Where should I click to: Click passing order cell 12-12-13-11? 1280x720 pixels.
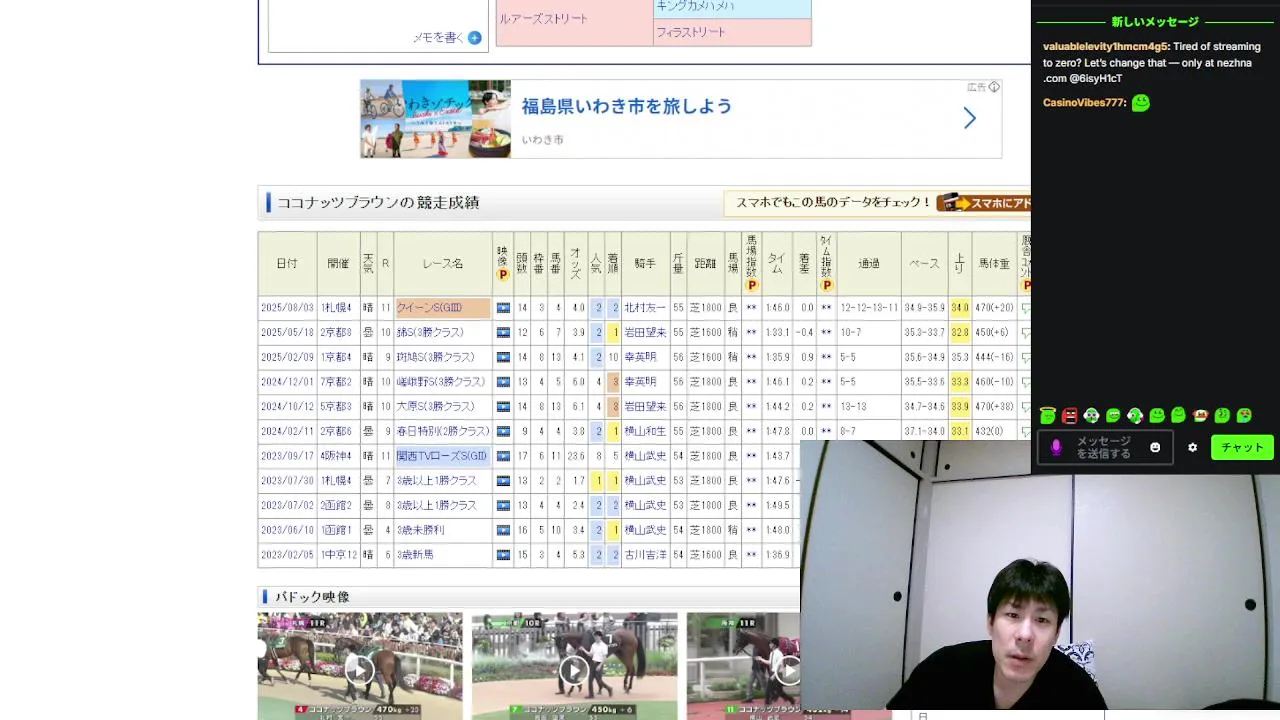[868, 308]
